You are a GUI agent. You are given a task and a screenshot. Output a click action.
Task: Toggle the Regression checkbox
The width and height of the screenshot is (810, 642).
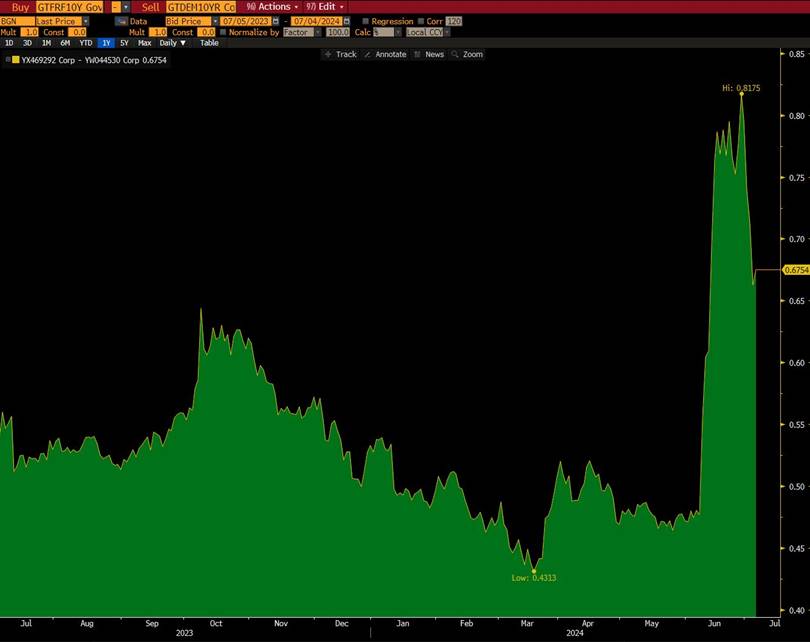(365, 21)
